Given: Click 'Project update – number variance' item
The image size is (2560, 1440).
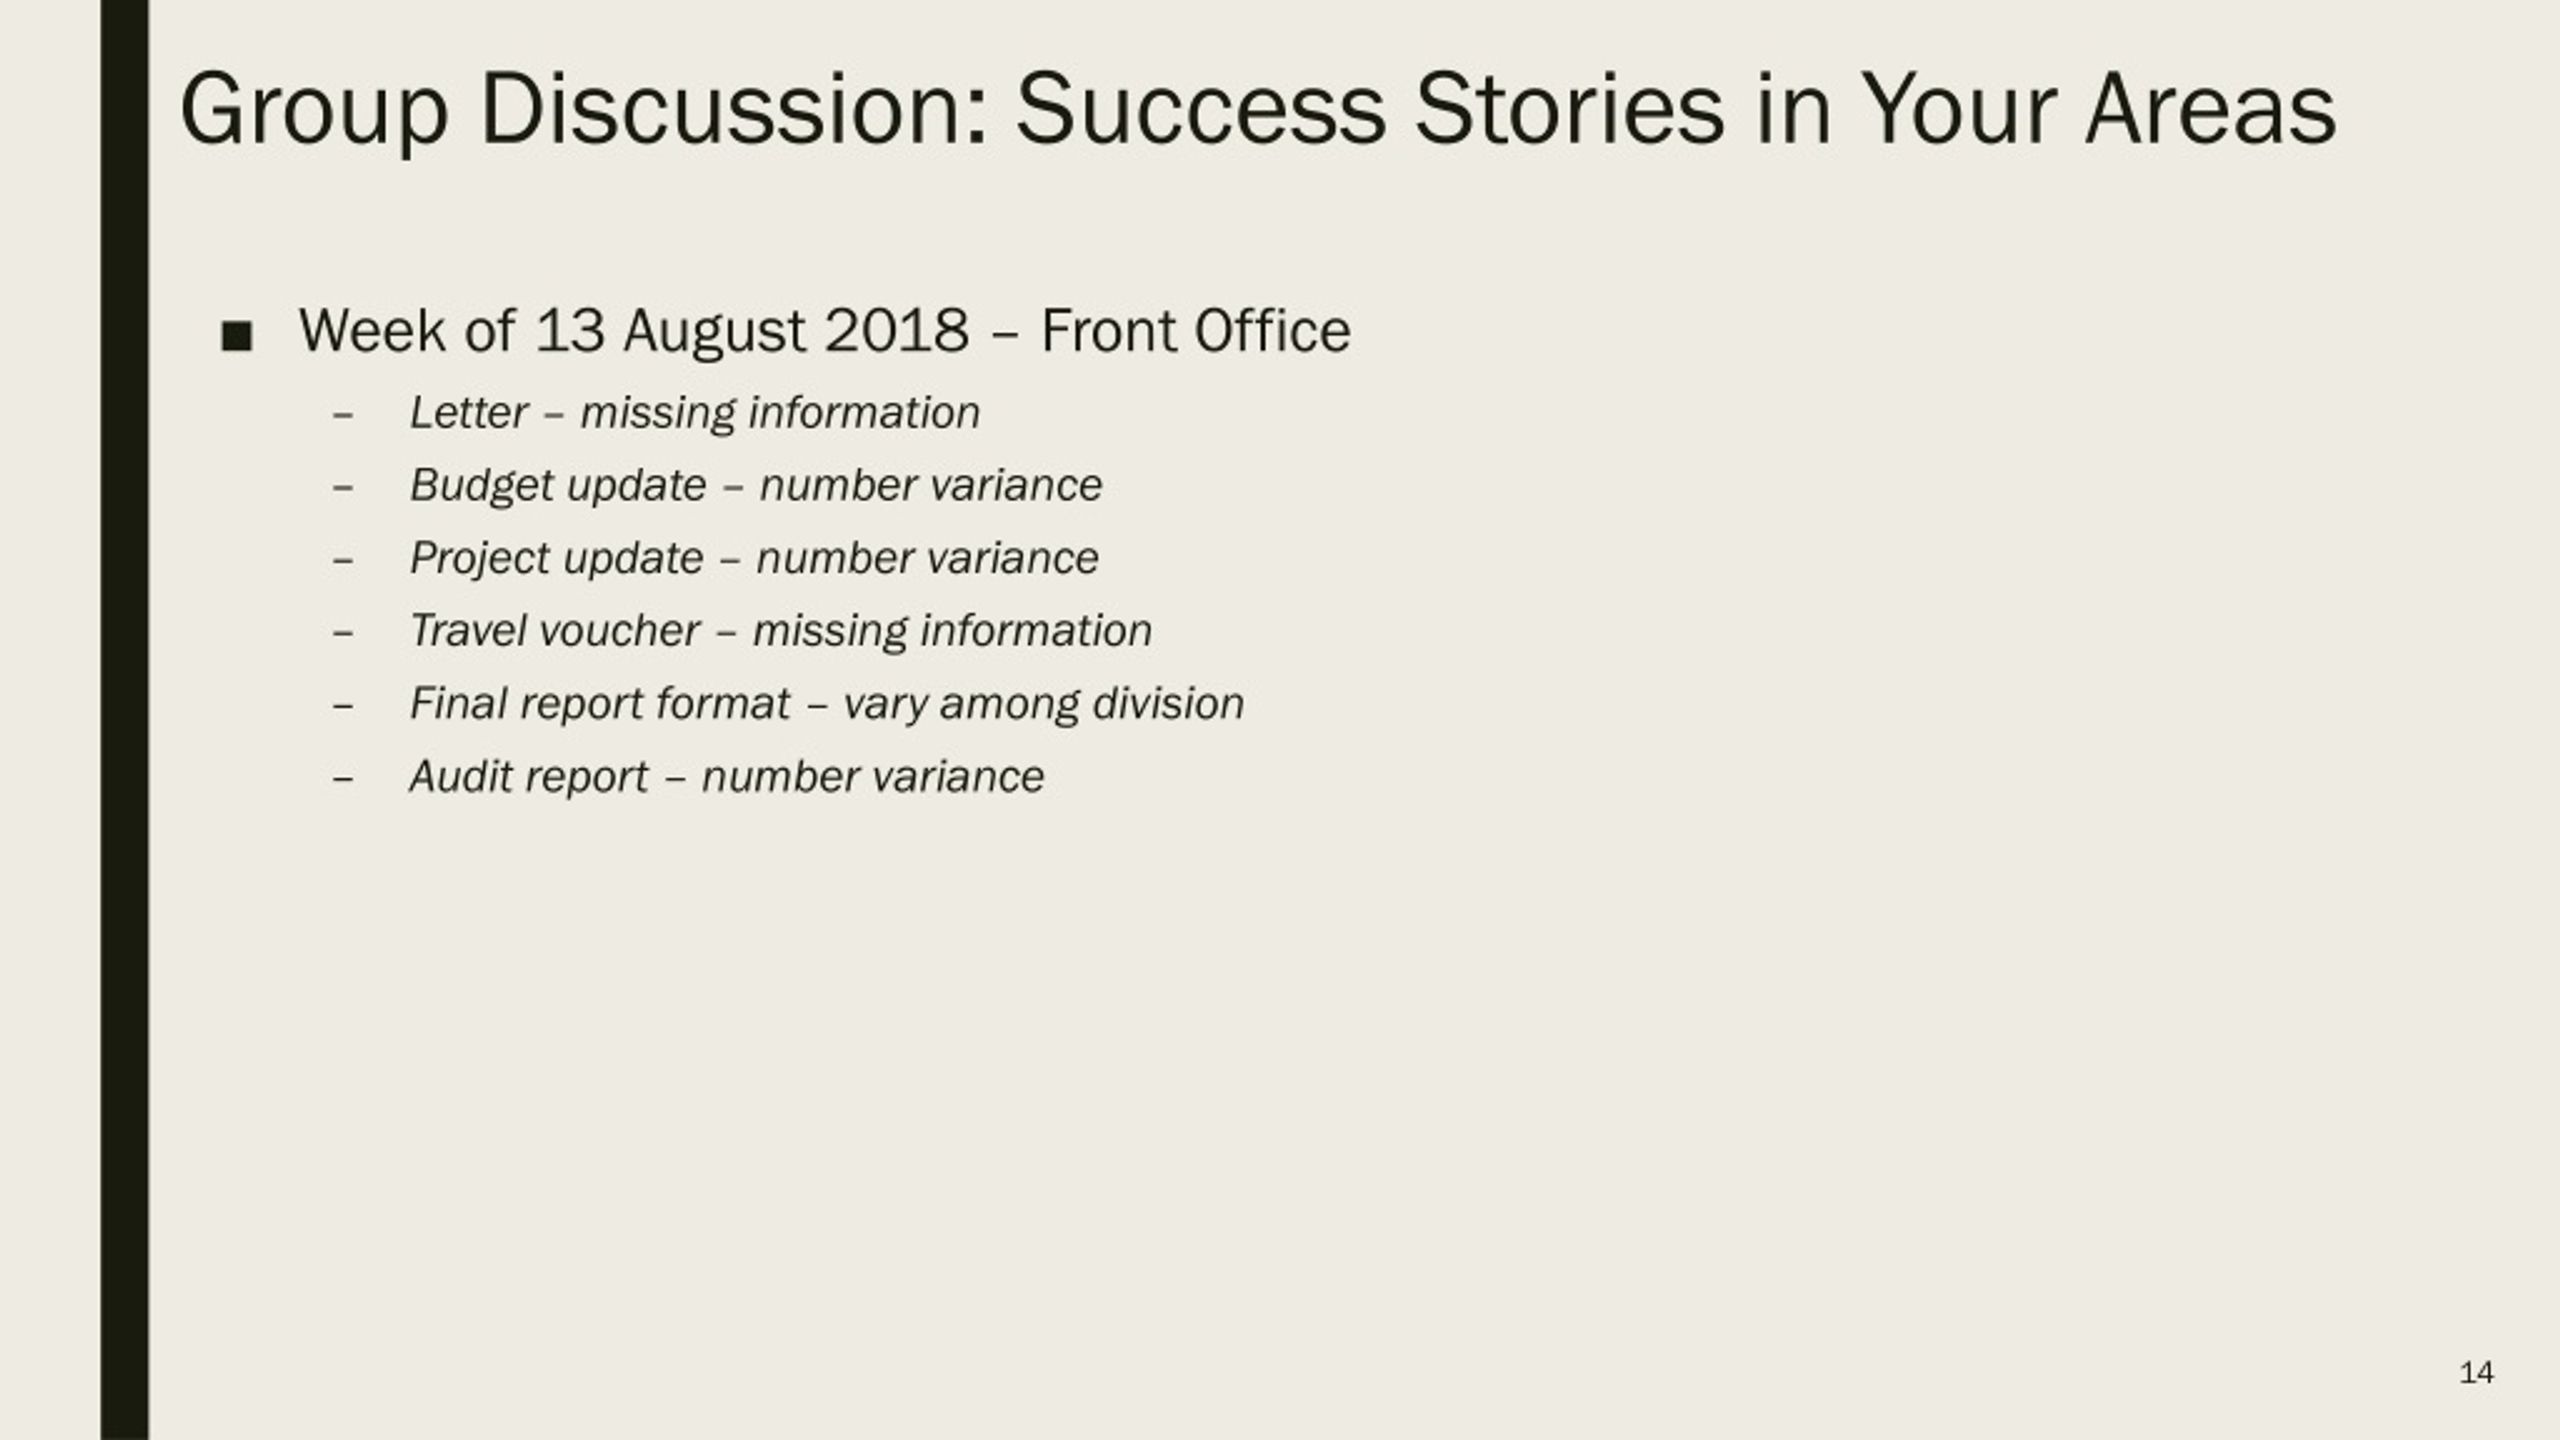Looking at the screenshot, I should pyautogui.click(x=754, y=559).
